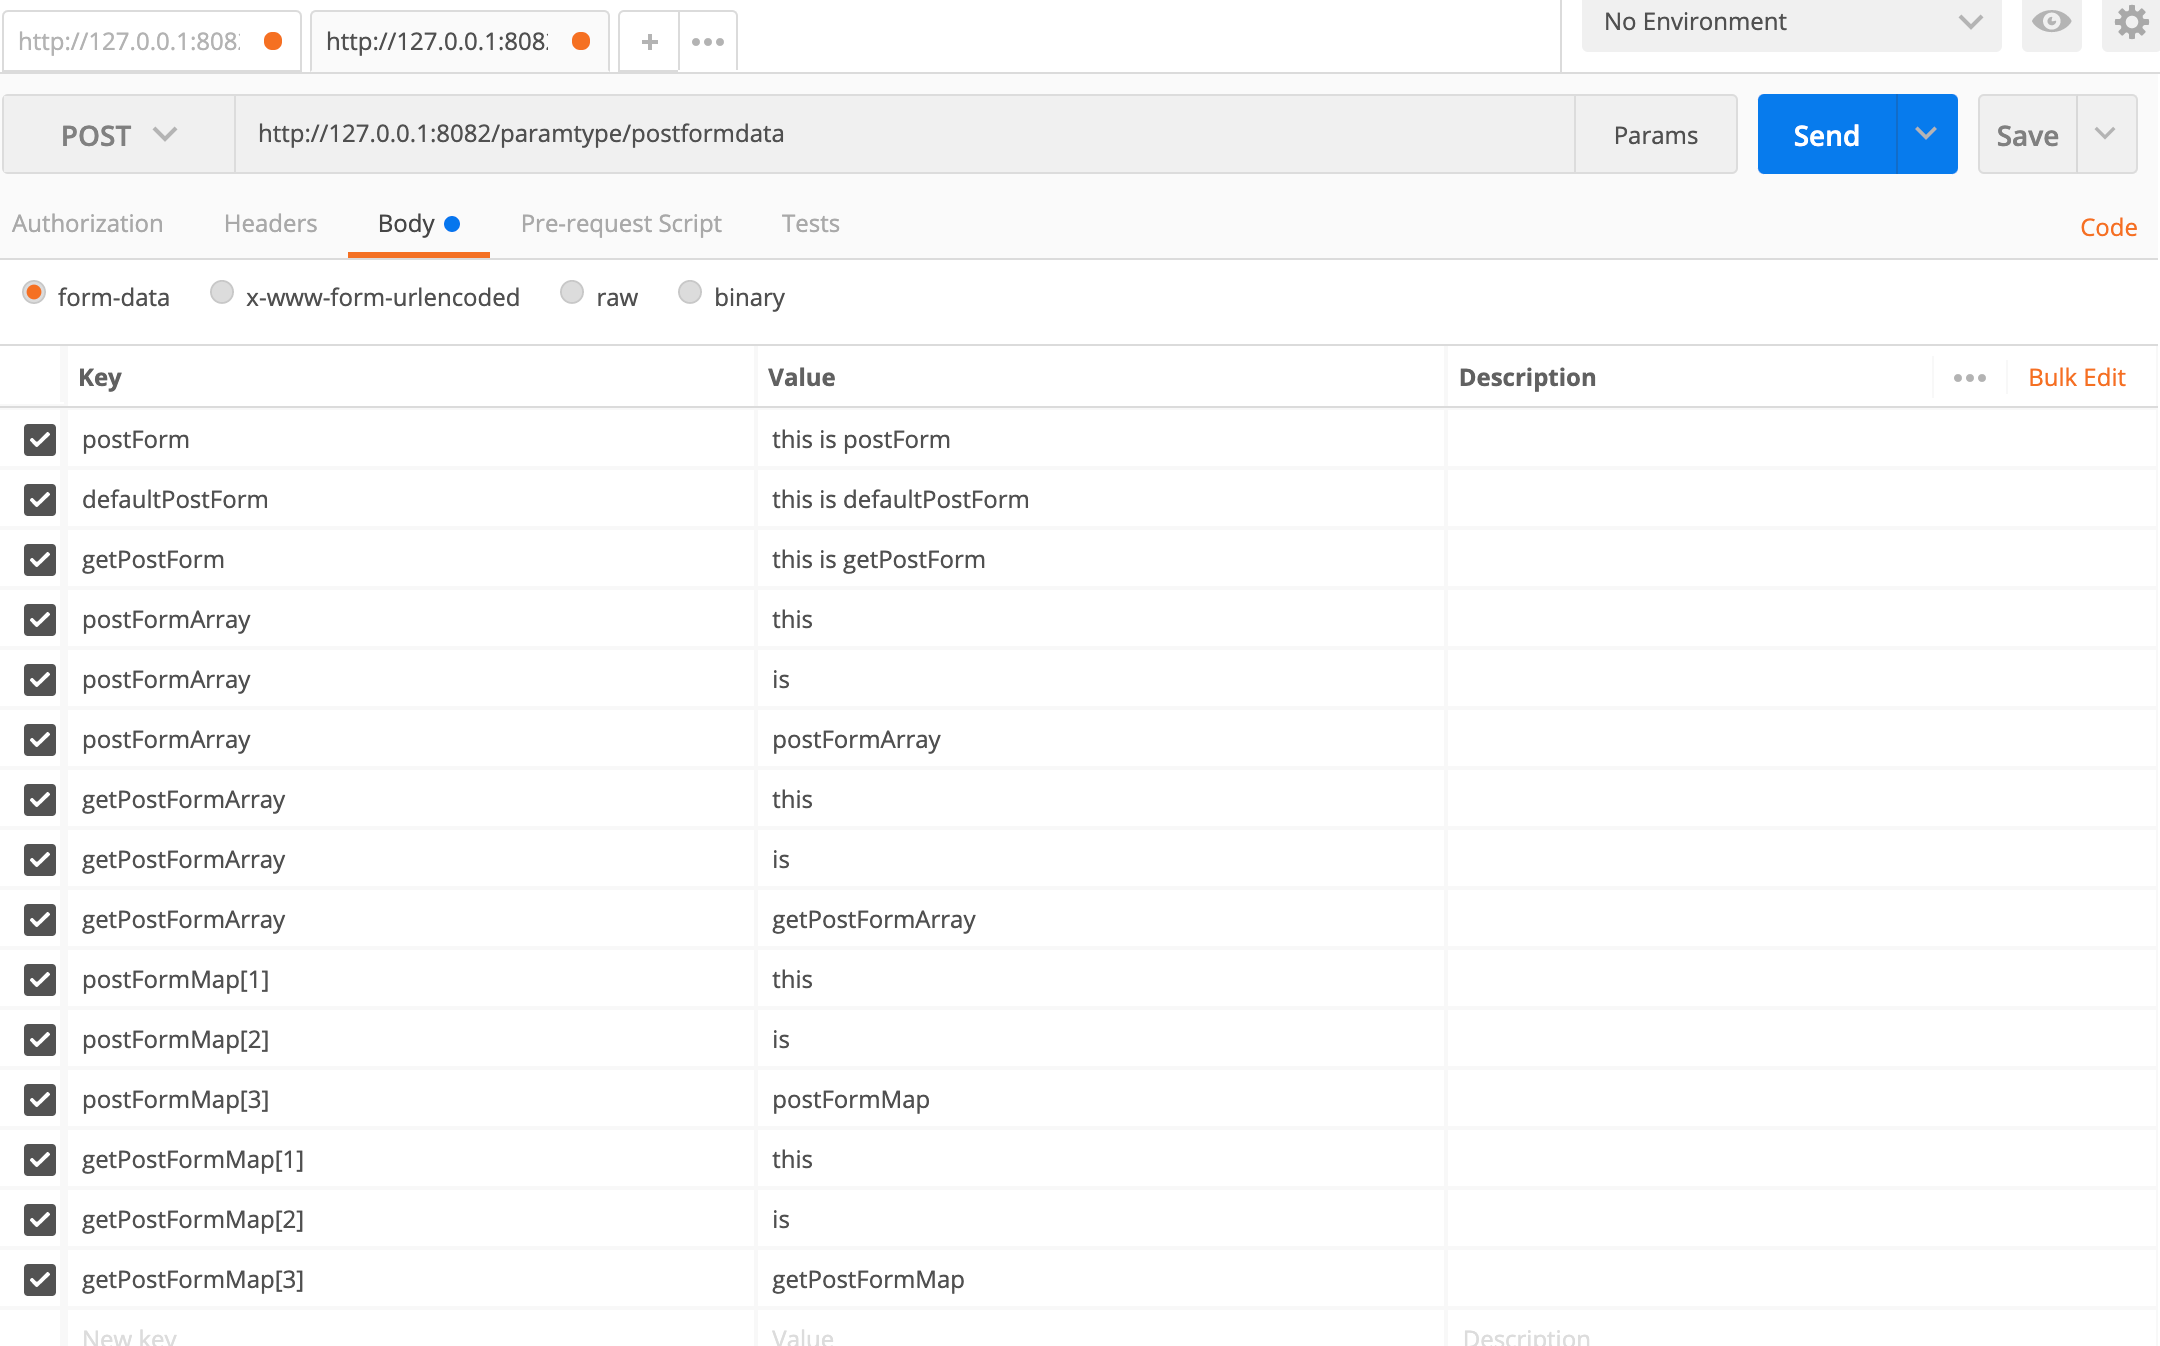Send the request
Image resolution: width=2160 pixels, height=1346 pixels.
tap(1826, 135)
